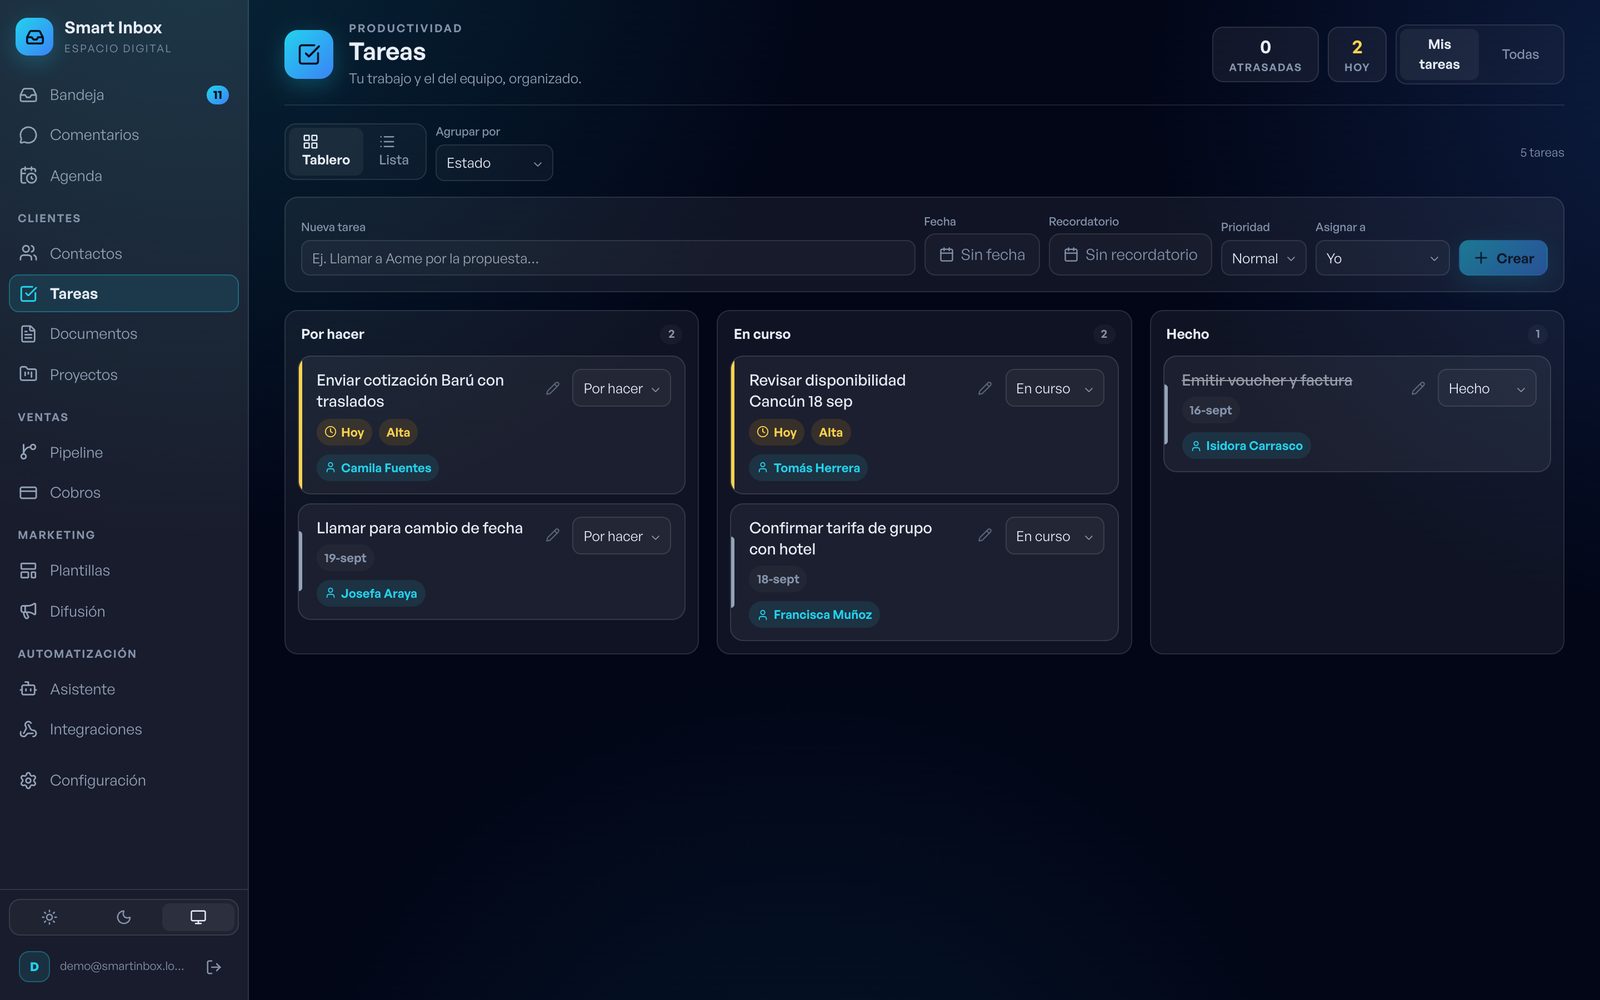The image size is (1600, 1000).
Task: Open Plantillas under Marketing
Action: [x=124, y=571]
